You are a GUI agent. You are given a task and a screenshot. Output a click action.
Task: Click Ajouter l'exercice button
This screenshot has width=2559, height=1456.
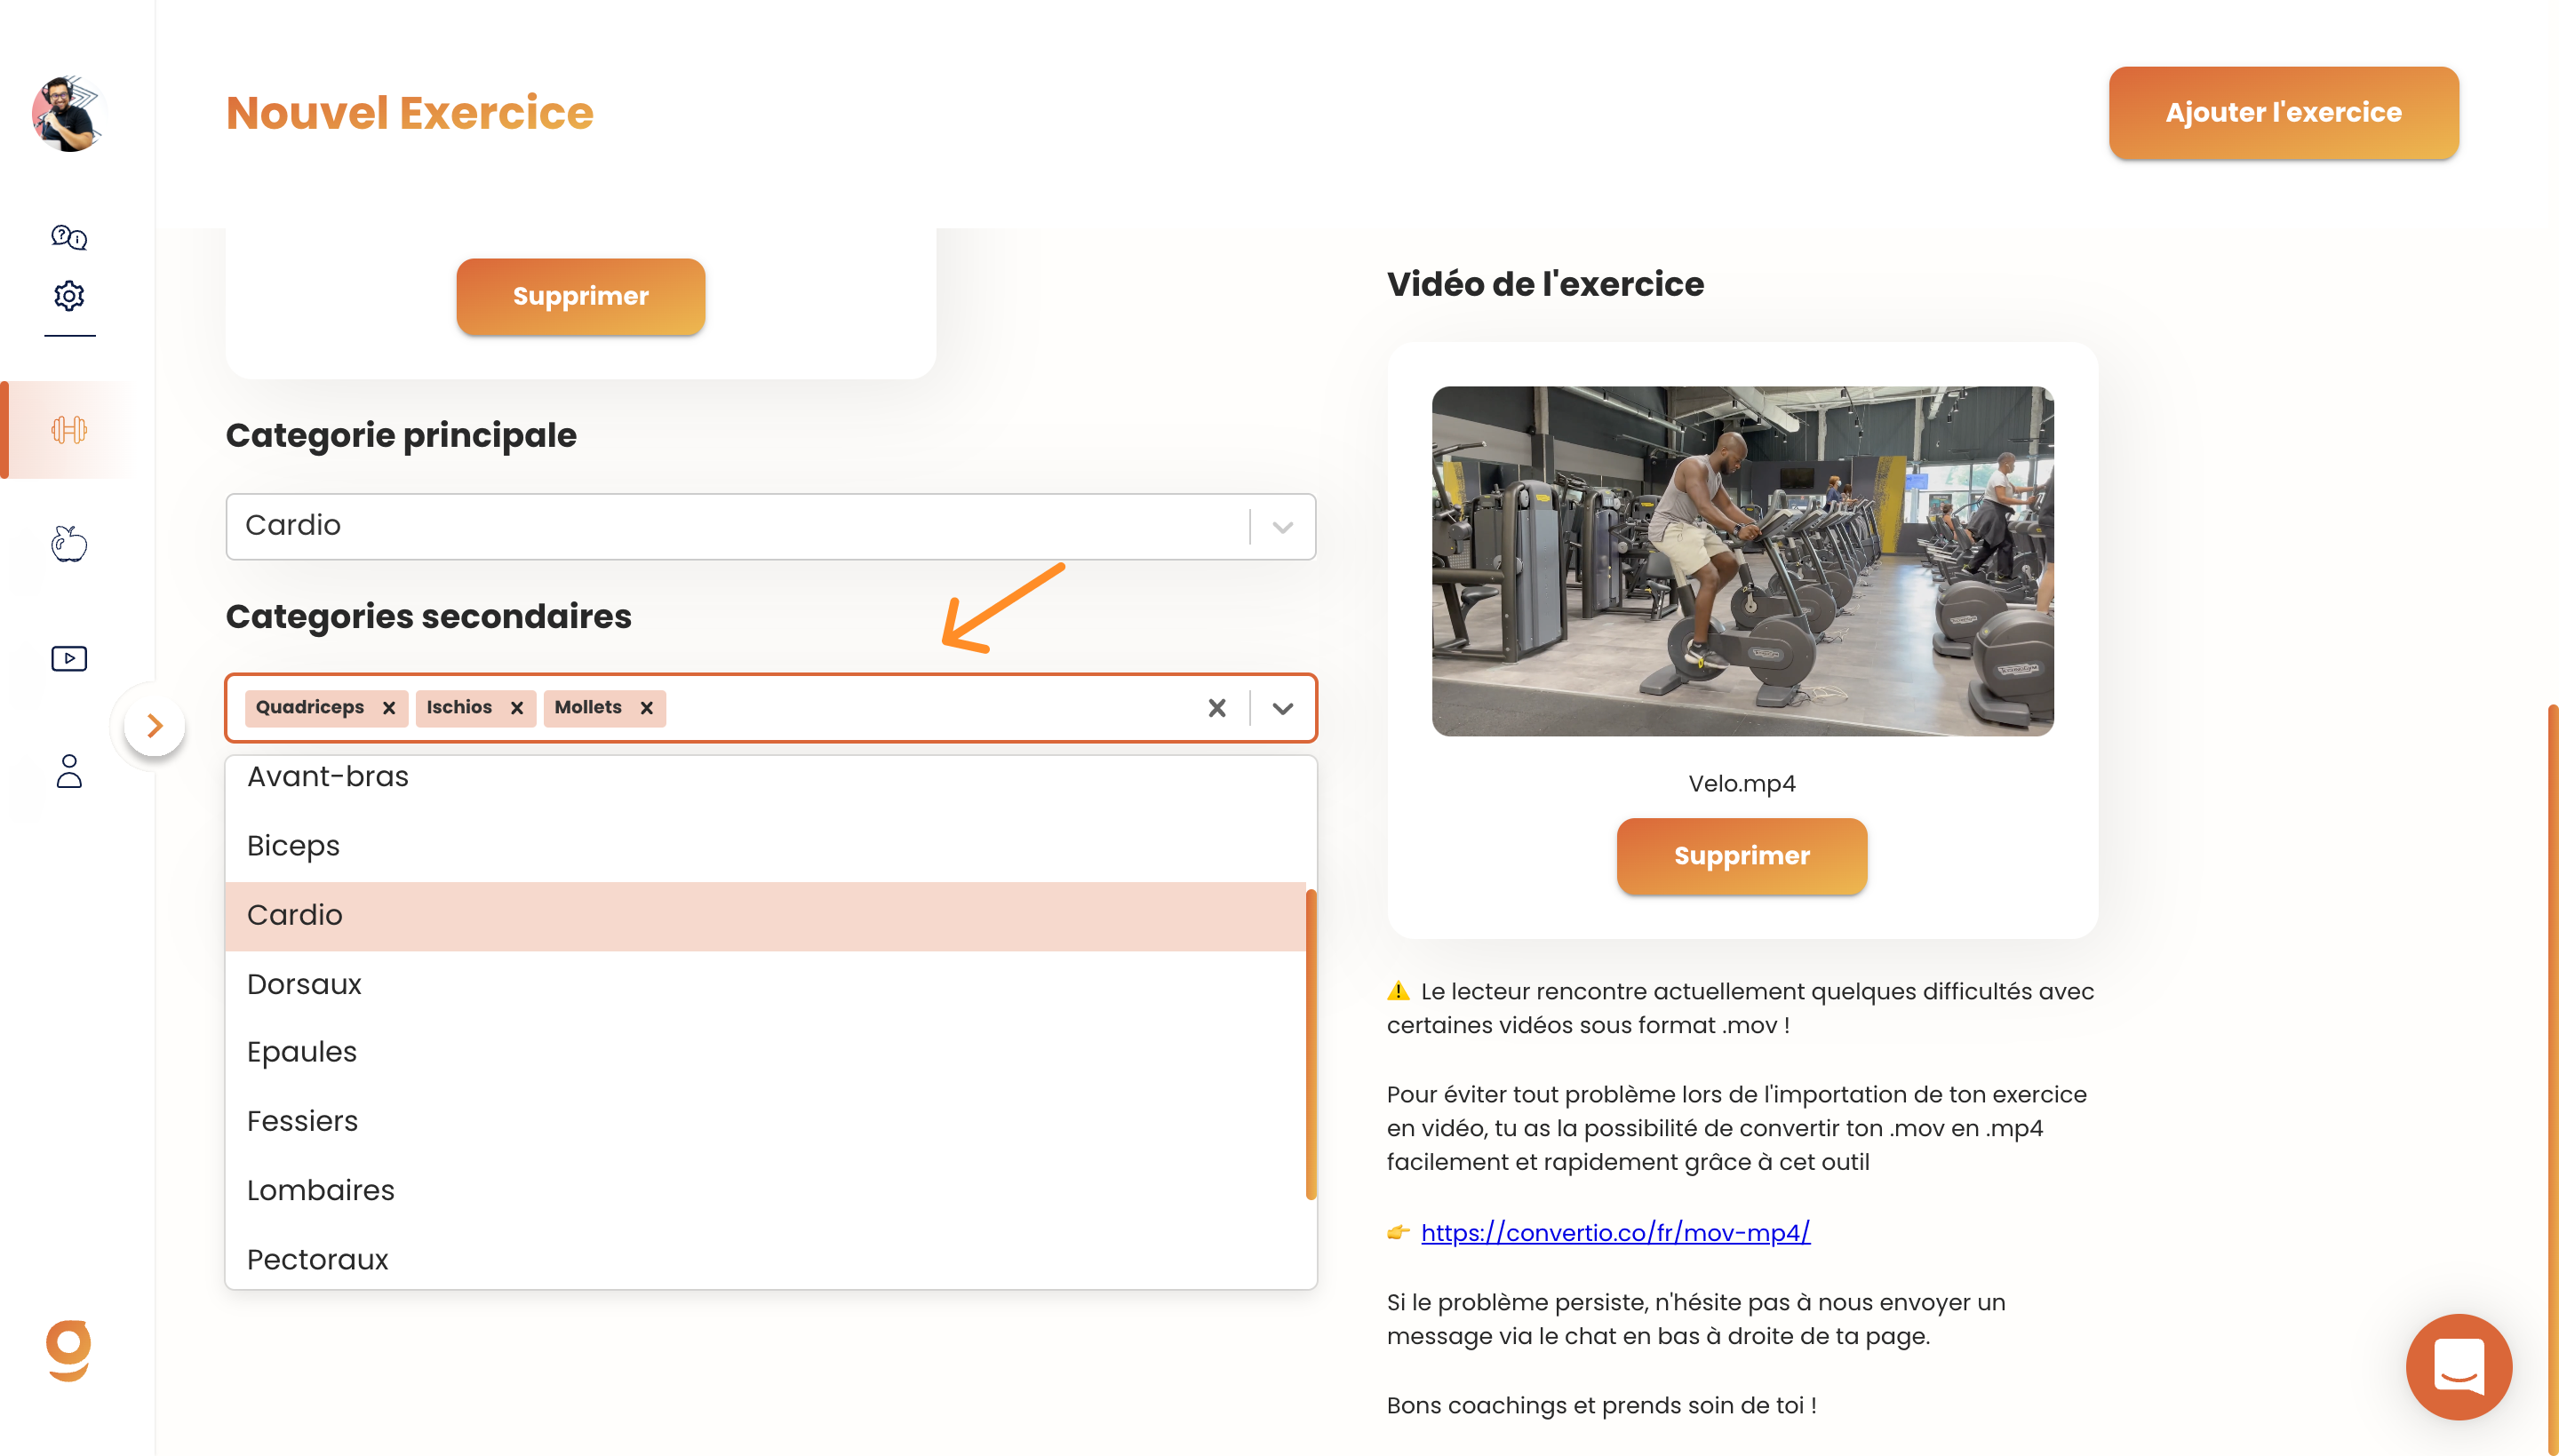point(2283,113)
